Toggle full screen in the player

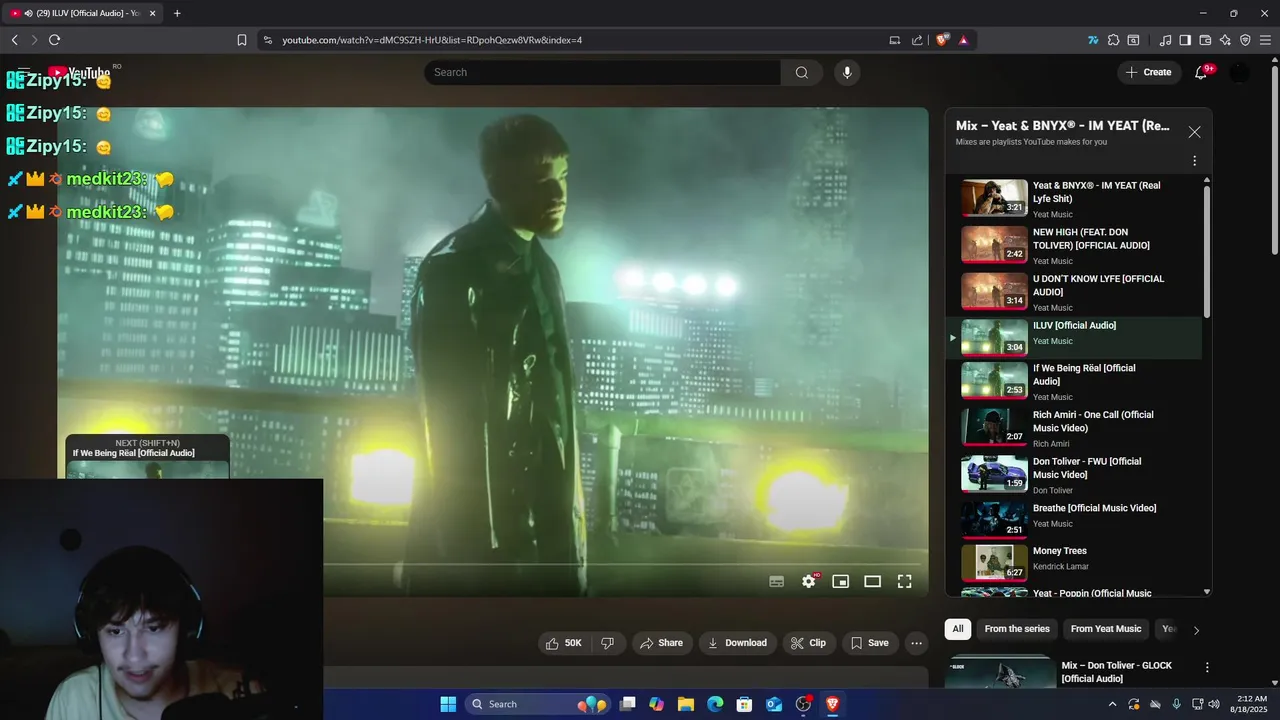[x=905, y=581]
